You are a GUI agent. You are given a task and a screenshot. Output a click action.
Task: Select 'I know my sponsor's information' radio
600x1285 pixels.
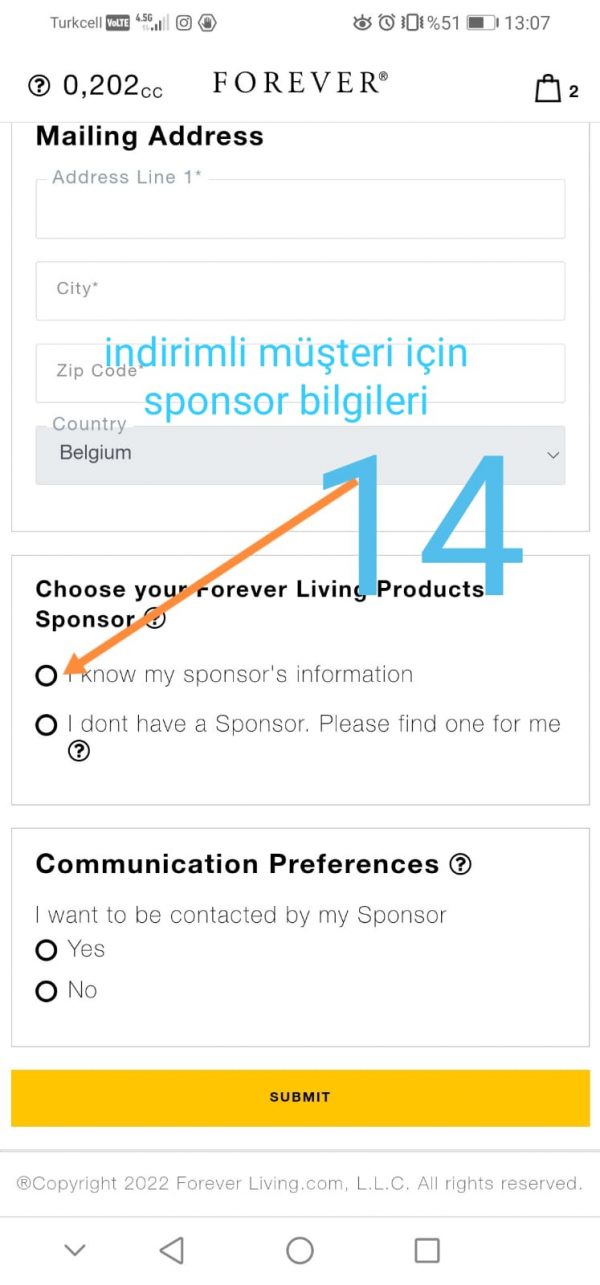pos(46,676)
